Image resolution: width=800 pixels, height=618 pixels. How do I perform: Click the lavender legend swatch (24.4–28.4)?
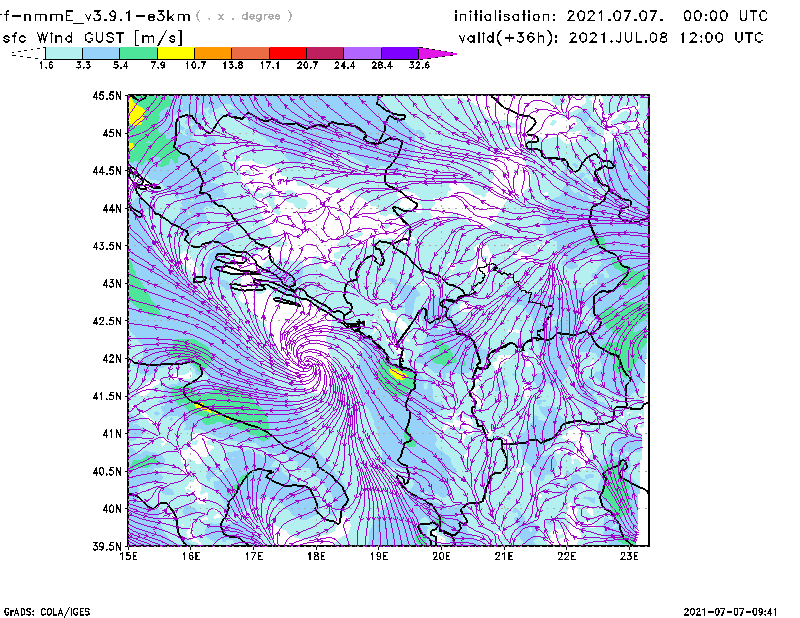tap(363, 53)
